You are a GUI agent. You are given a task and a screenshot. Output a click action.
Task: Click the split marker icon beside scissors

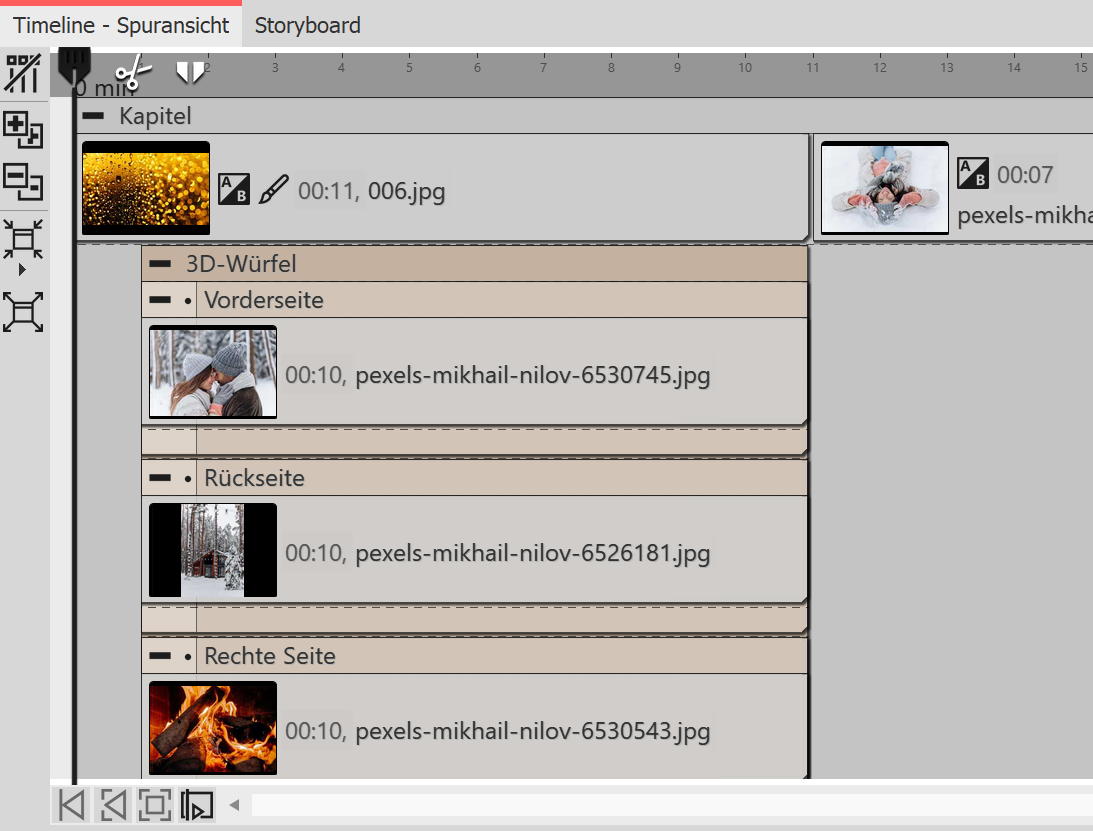click(x=190, y=72)
